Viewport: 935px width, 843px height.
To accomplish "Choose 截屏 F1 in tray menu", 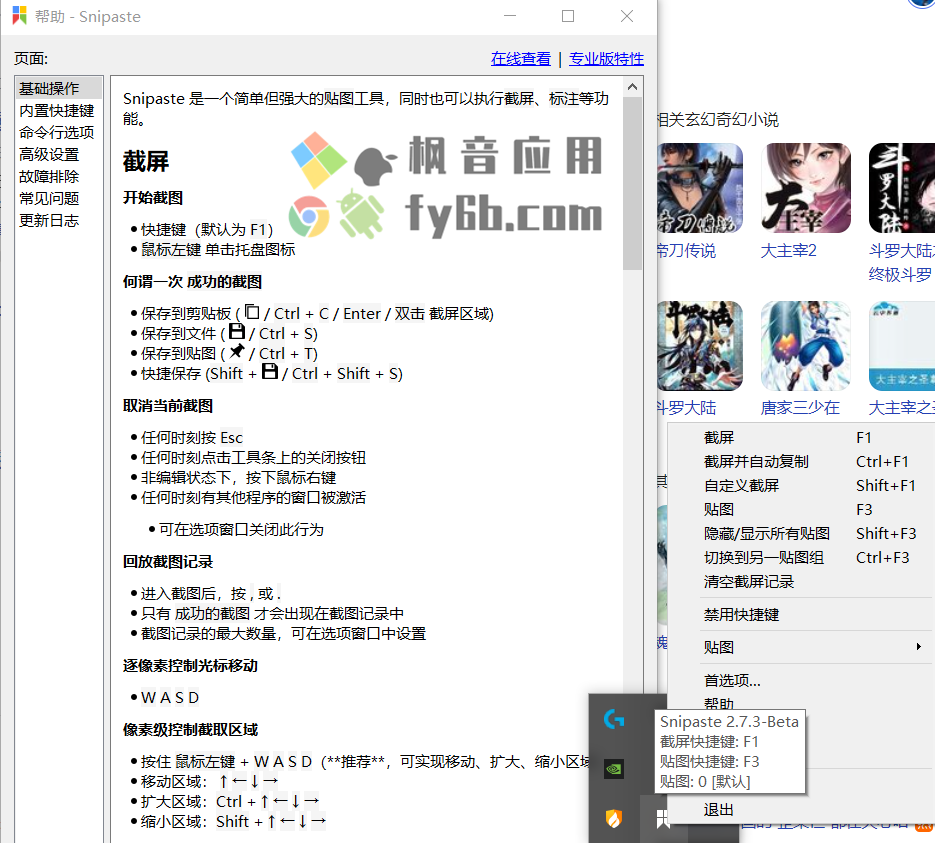I will point(799,438).
